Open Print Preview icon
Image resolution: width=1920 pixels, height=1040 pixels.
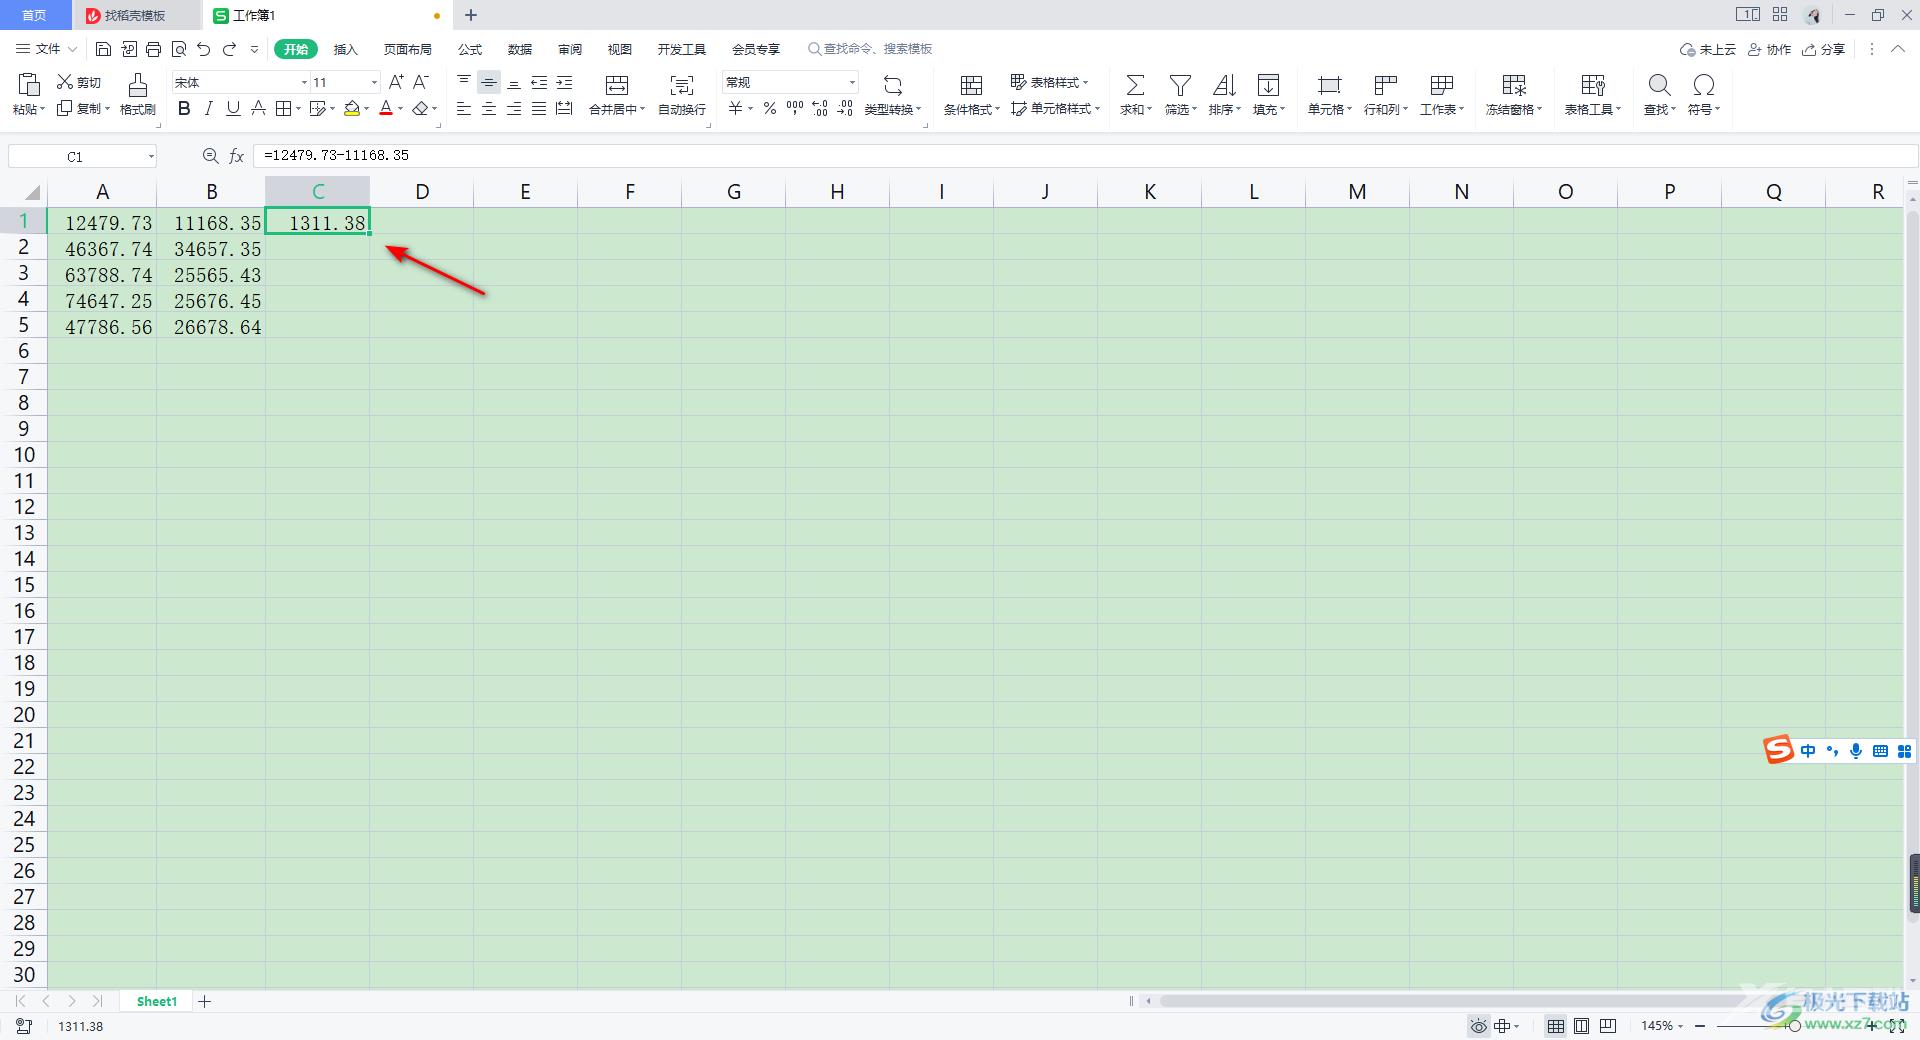click(x=179, y=49)
